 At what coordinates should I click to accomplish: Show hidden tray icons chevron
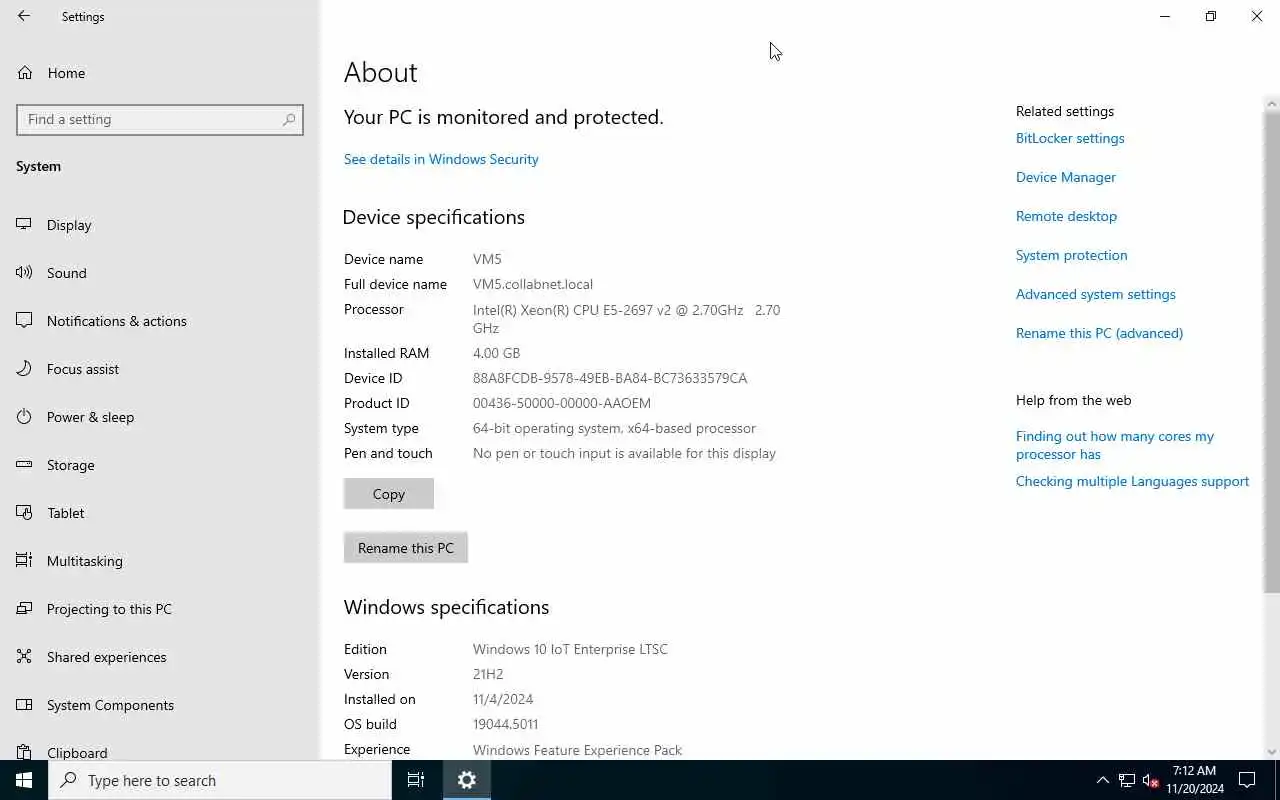1103,780
